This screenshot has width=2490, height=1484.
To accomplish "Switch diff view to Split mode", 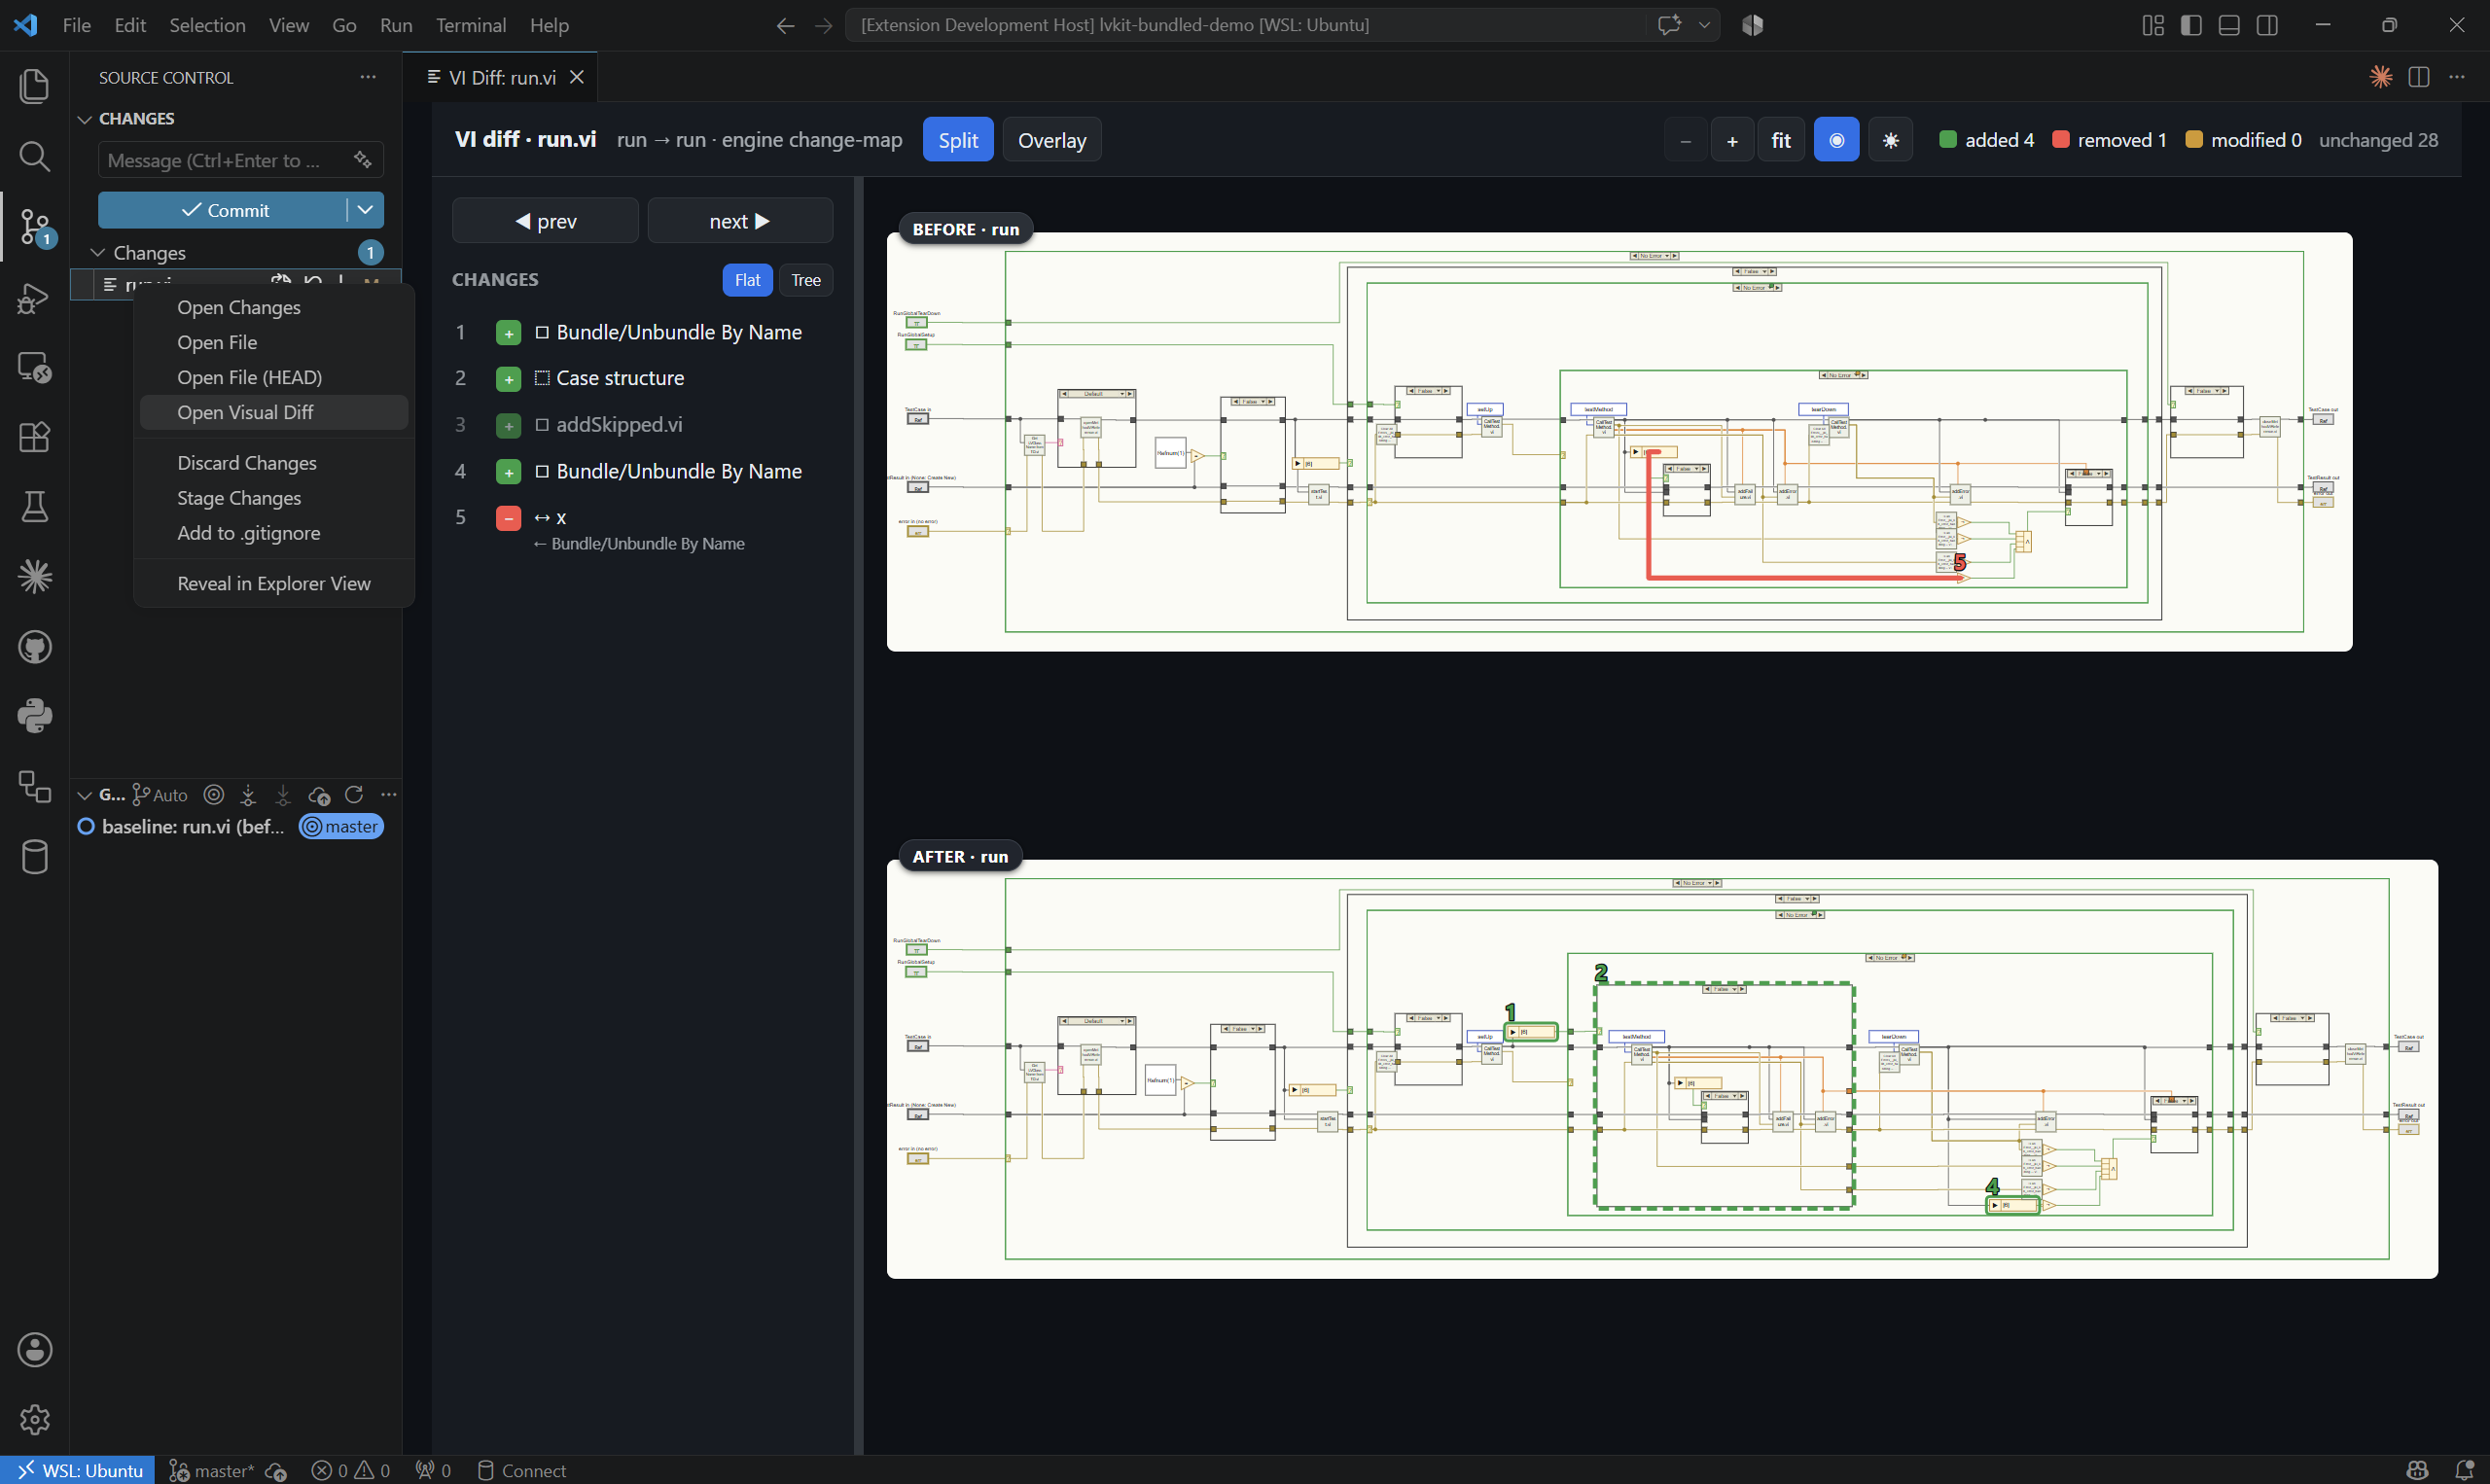I will click(957, 140).
